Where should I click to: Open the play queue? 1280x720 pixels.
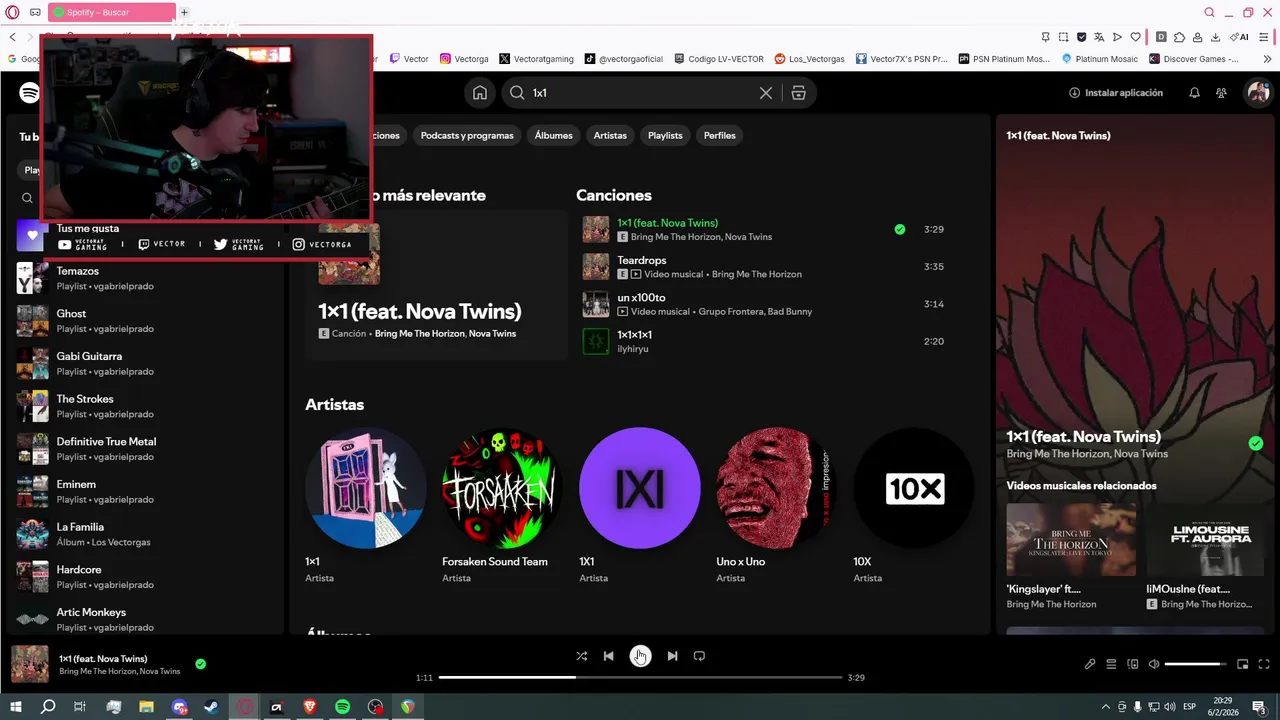1111,664
